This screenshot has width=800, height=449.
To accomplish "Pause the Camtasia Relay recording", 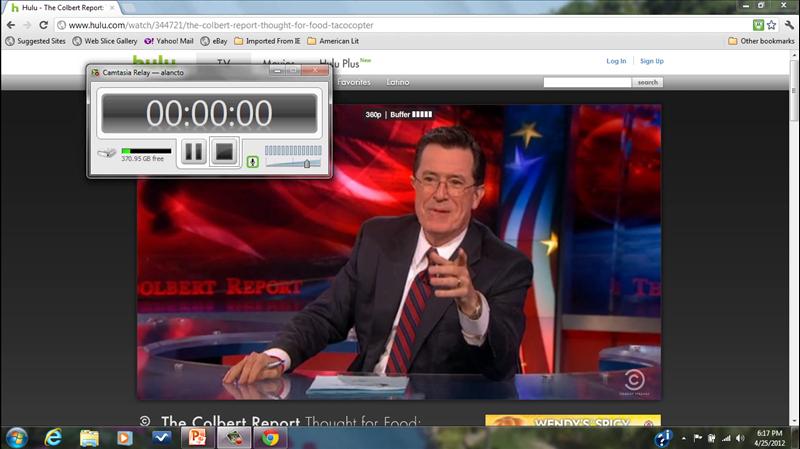I will click(x=193, y=152).
